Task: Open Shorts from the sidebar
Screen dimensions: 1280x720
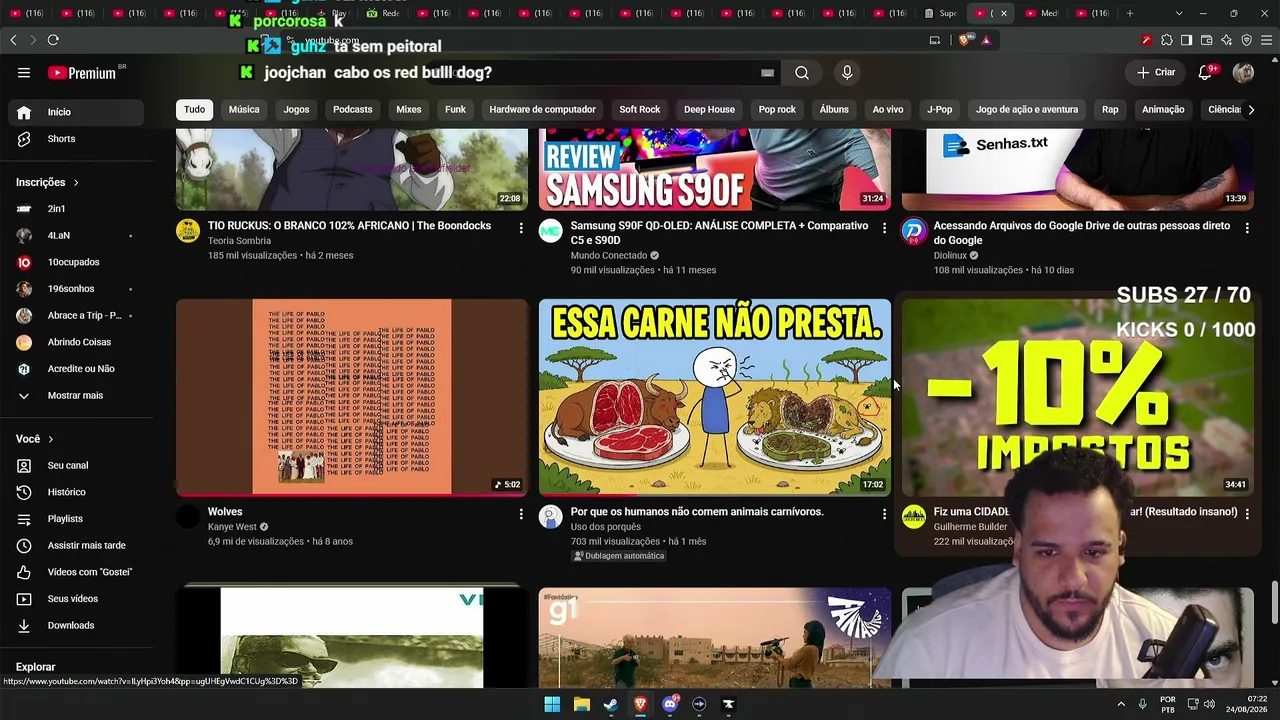Action: pyautogui.click(x=75, y=139)
